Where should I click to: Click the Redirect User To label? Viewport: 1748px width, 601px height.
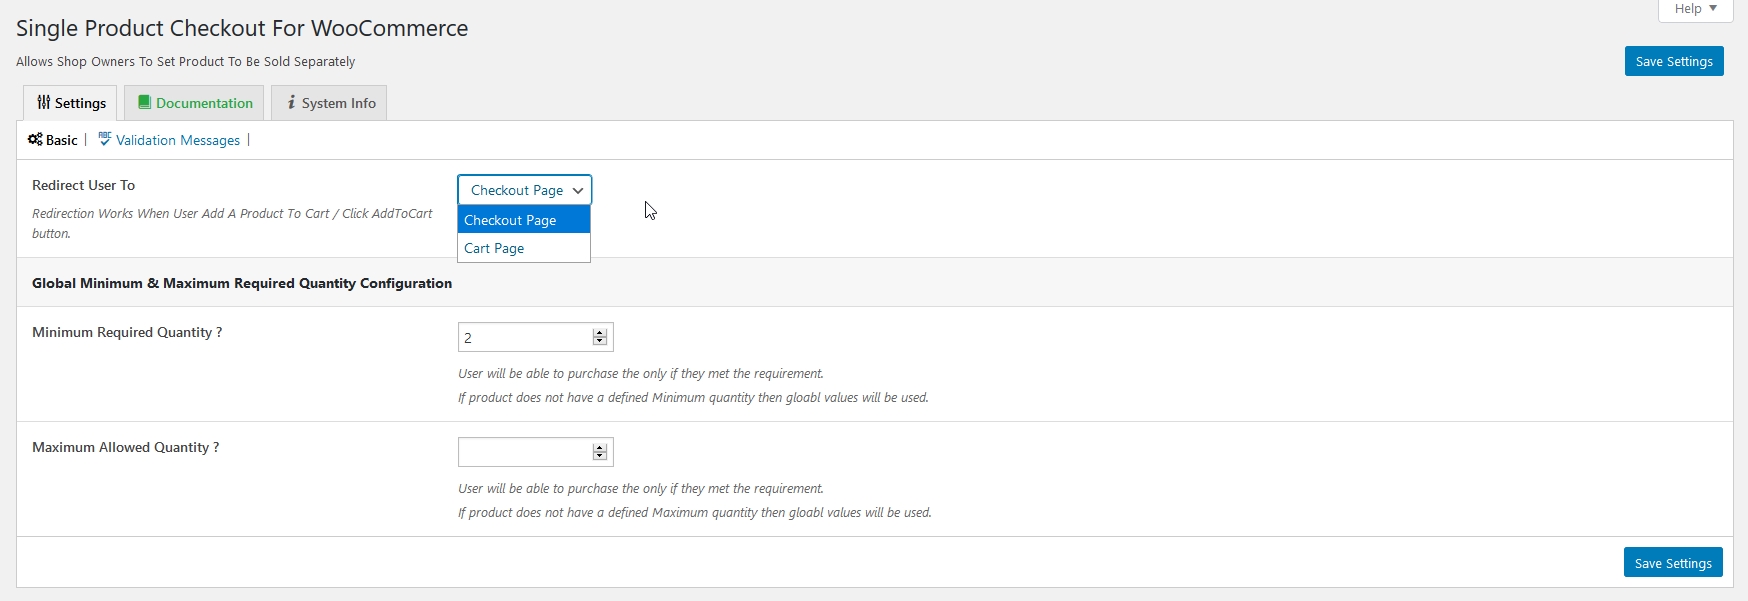(x=83, y=185)
